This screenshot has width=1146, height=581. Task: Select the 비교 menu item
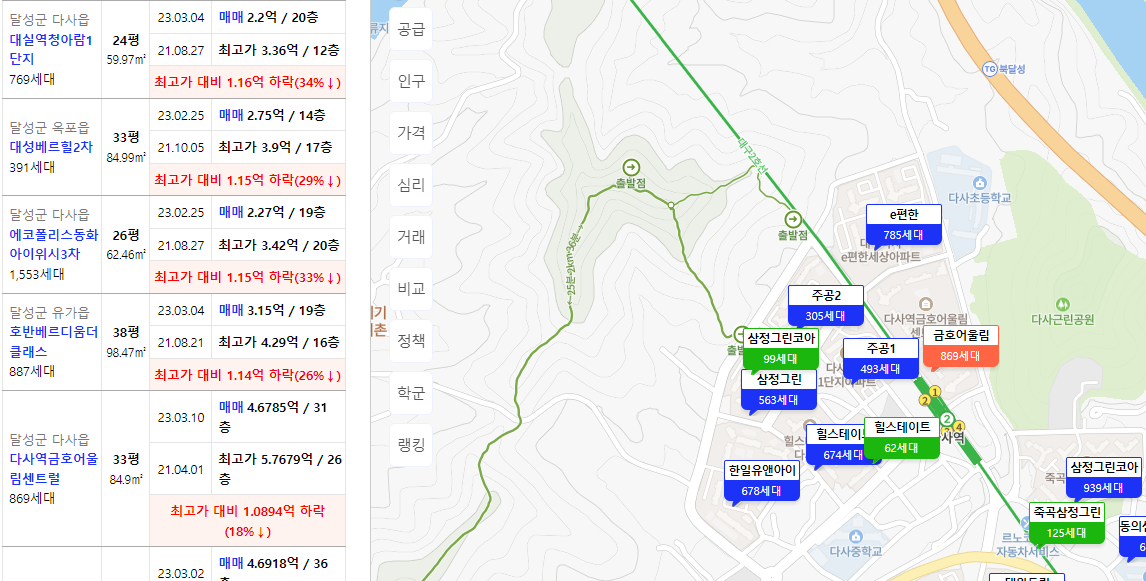(411, 289)
